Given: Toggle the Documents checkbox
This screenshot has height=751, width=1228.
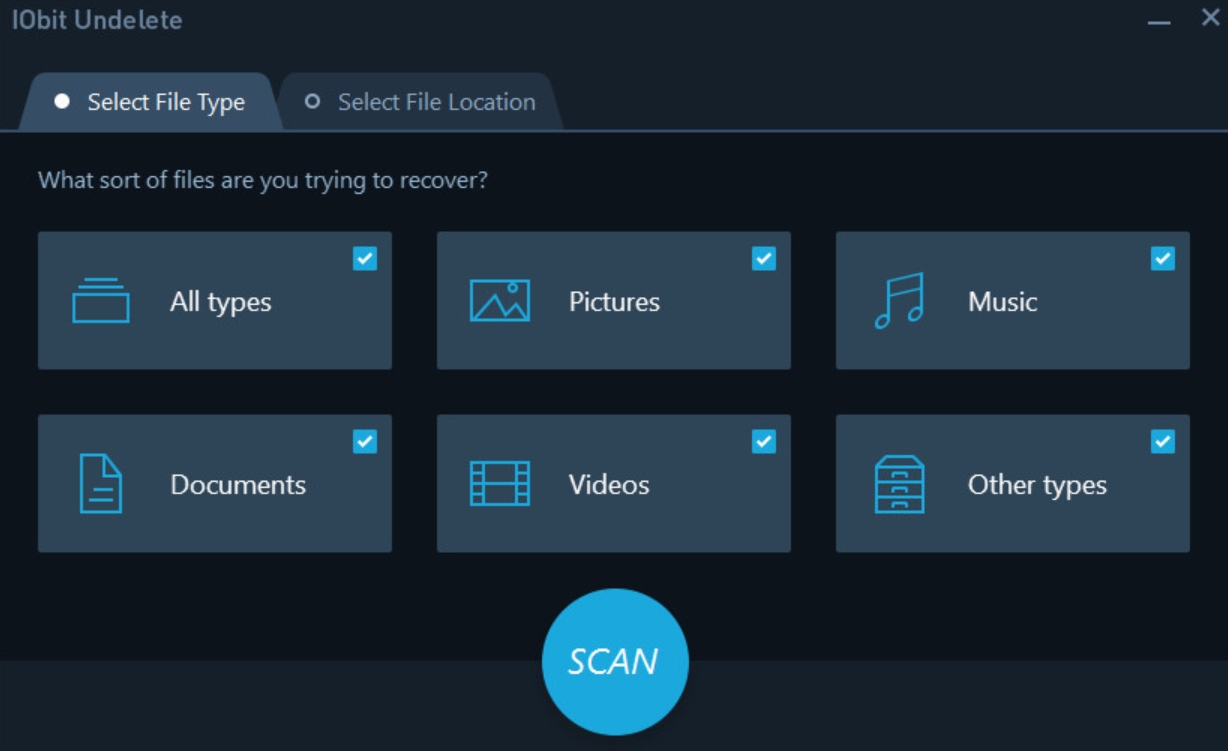Looking at the screenshot, I should (x=365, y=441).
